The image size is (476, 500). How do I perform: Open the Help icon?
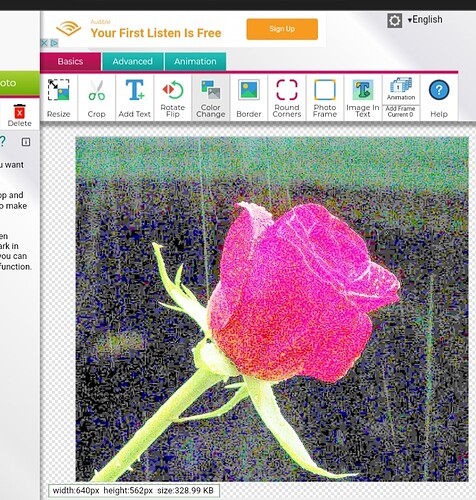pyautogui.click(x=439, y=98)
